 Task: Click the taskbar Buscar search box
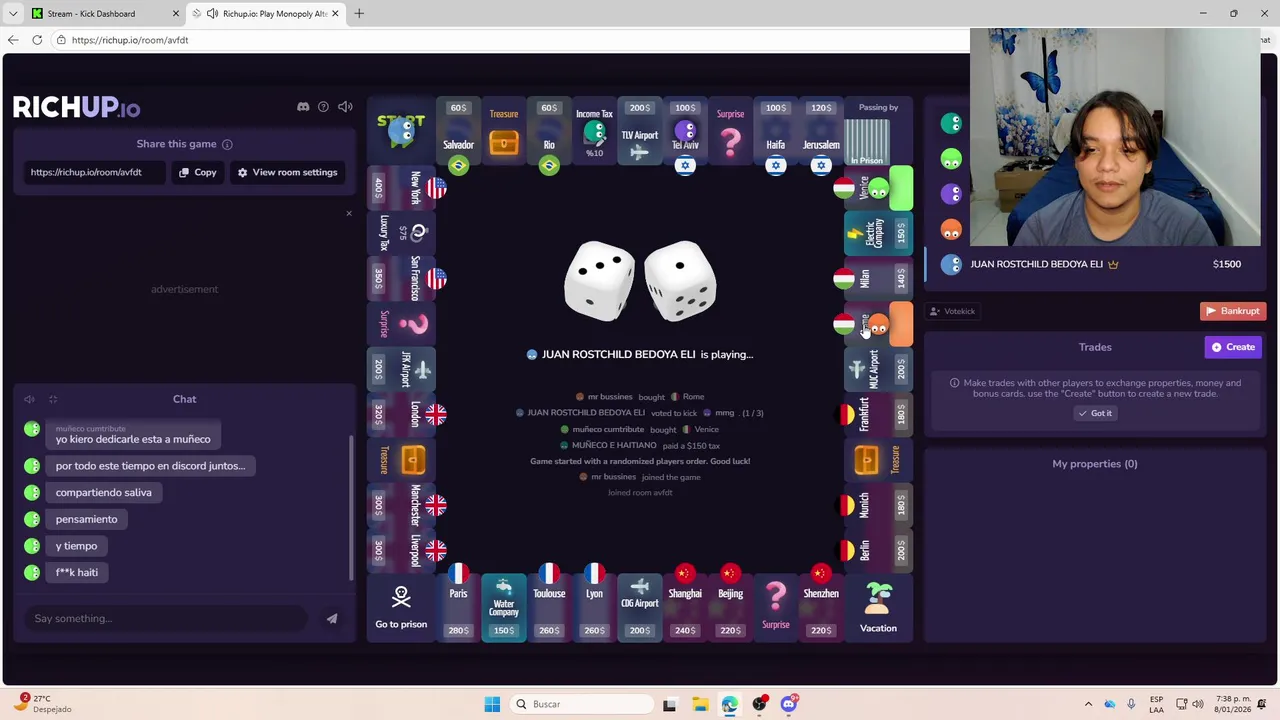(580, 704)
